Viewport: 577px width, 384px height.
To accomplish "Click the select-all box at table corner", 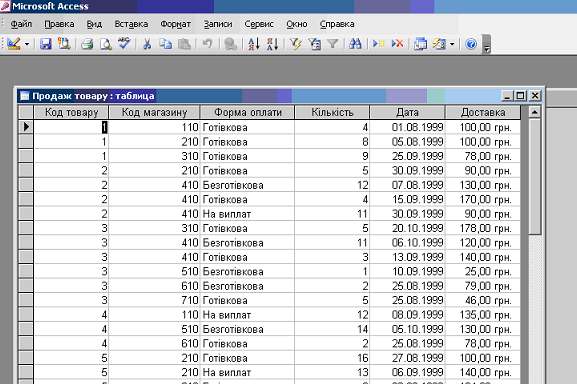I will [x=26, y=112].
